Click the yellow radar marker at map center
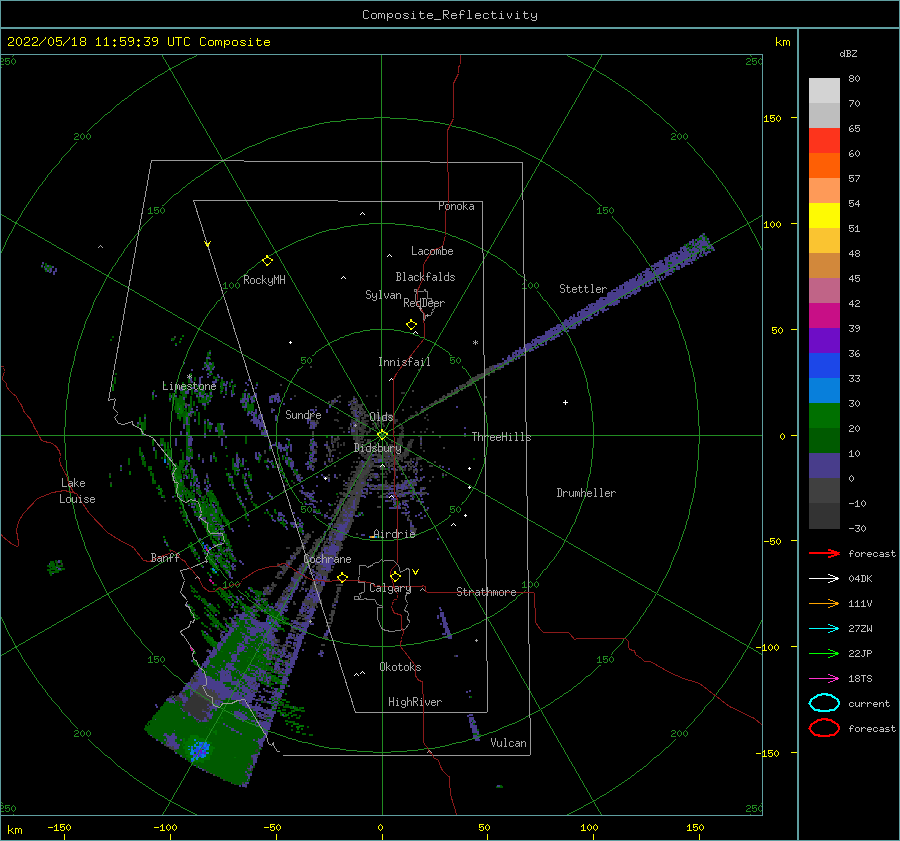The height and width of the screenshot is (841, 900). (x=382, y=435)
